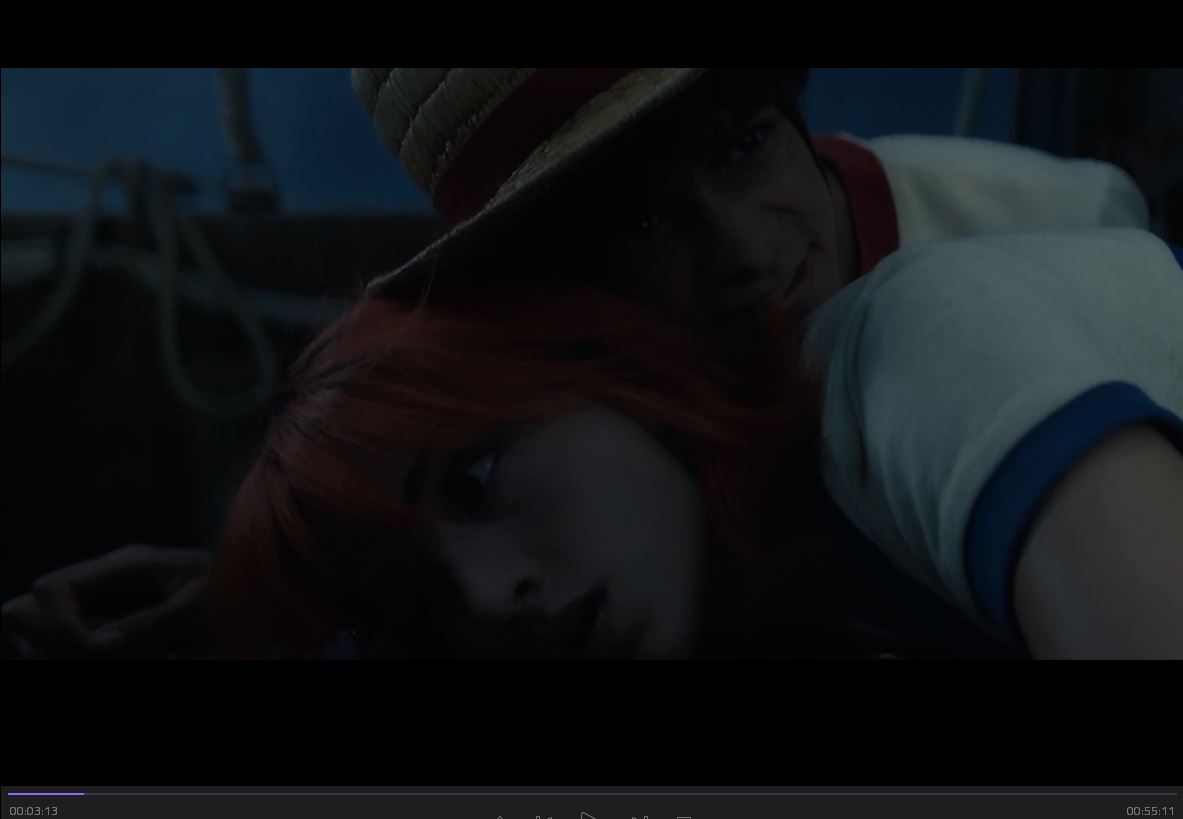
Task: Click the up-arrow icon left of previous
Action: (500, 816)
